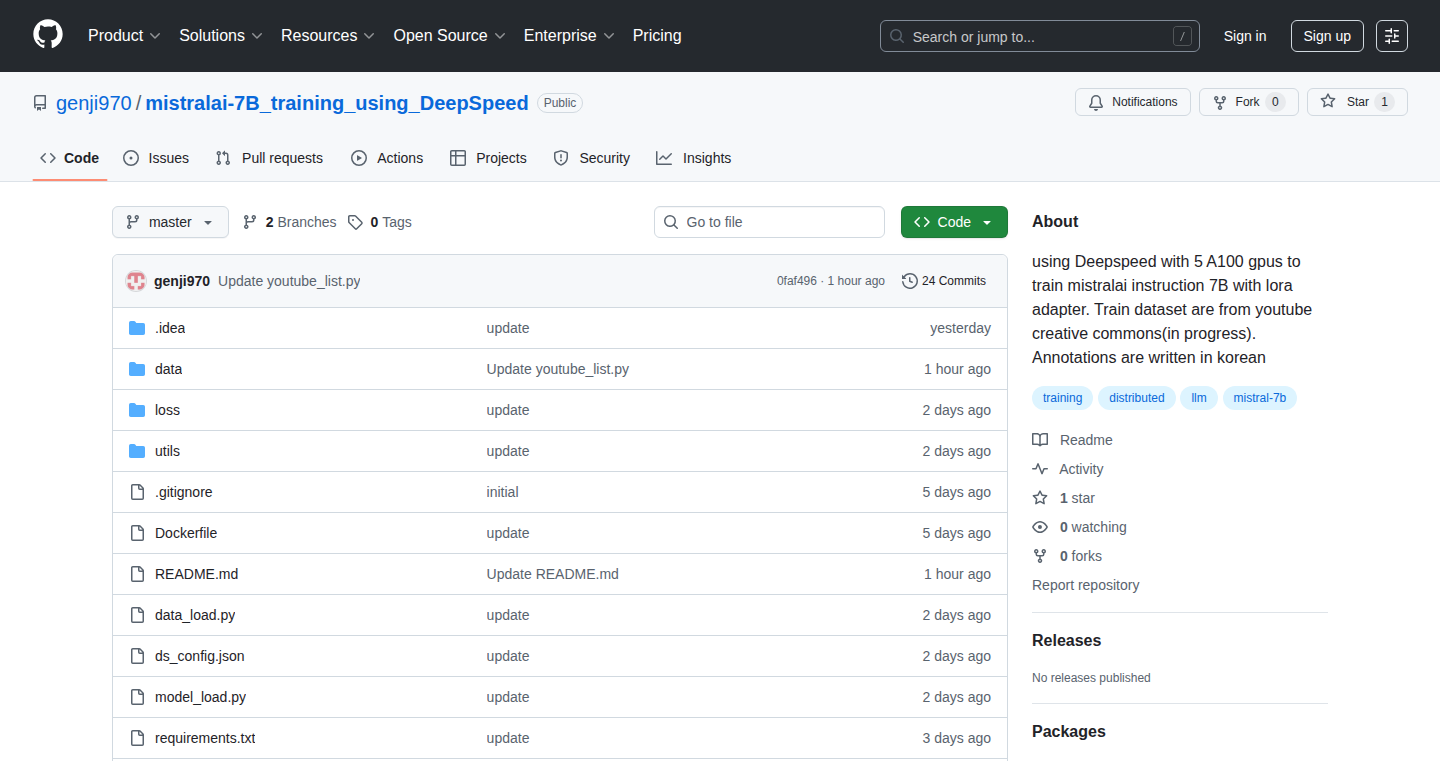Viewport: 1440px width, 761px height.
Task: Open the .idea folder icon
Action: 137,328
